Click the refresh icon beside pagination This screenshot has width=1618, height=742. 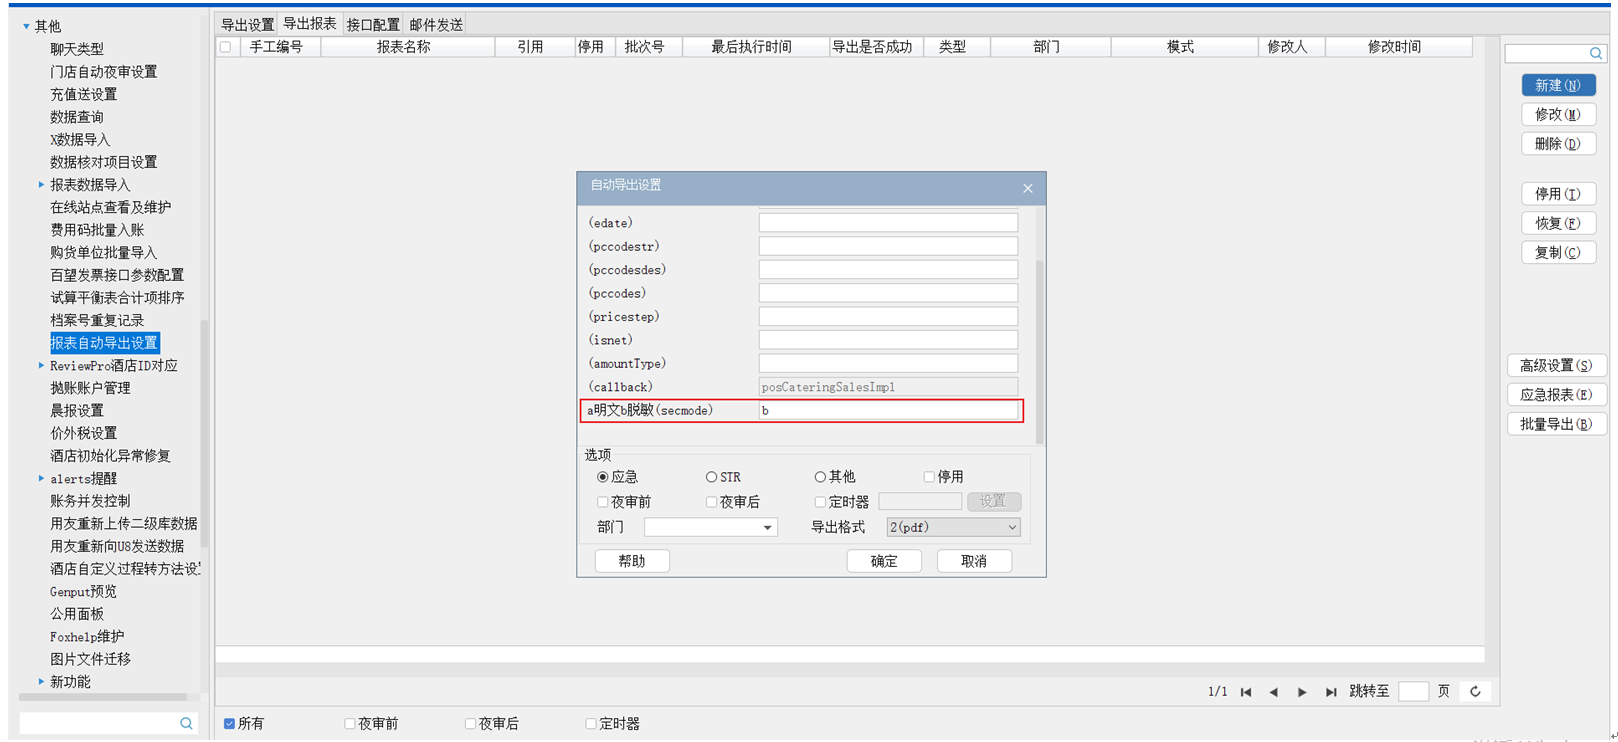[x=1475, y=691]
